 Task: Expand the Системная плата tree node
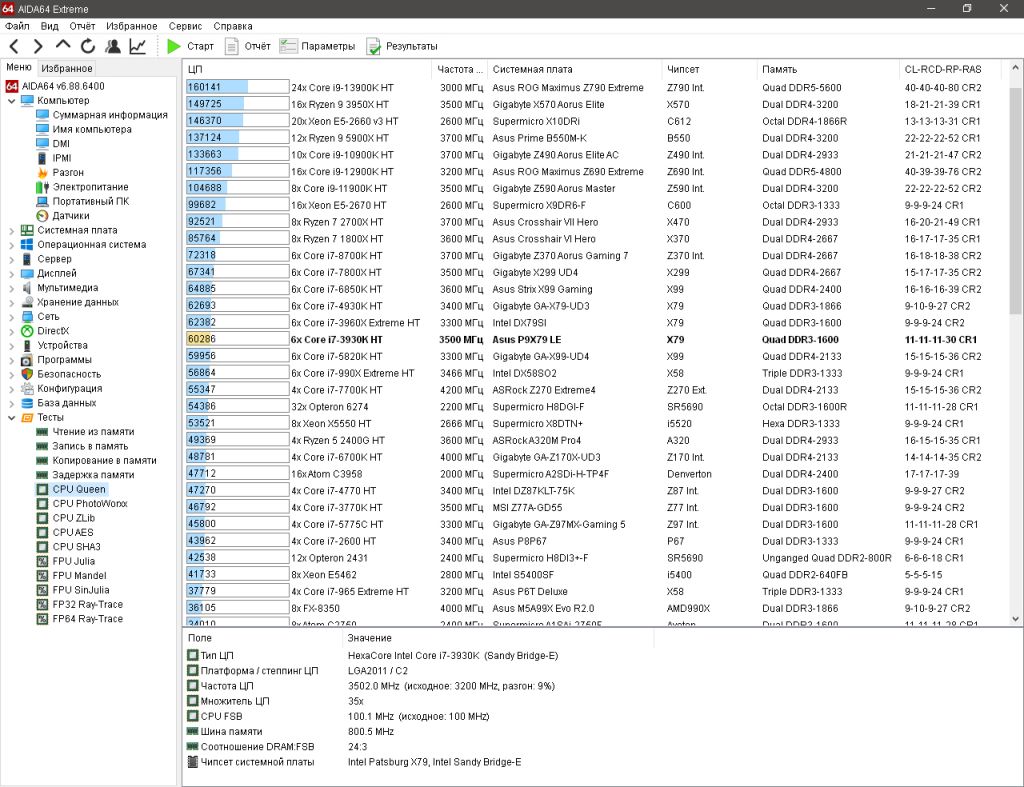point(11,231)
